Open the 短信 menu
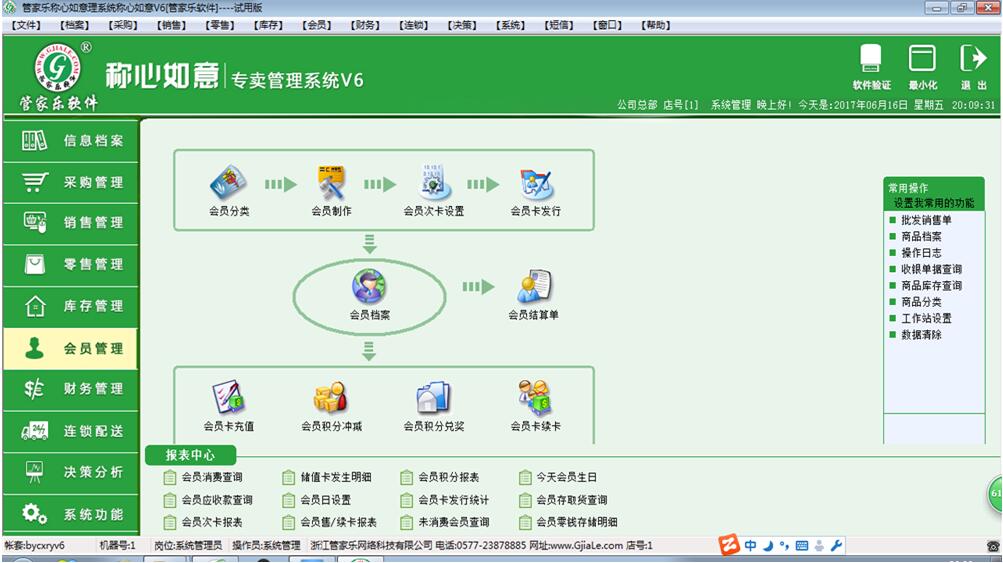 pos(560,25)
